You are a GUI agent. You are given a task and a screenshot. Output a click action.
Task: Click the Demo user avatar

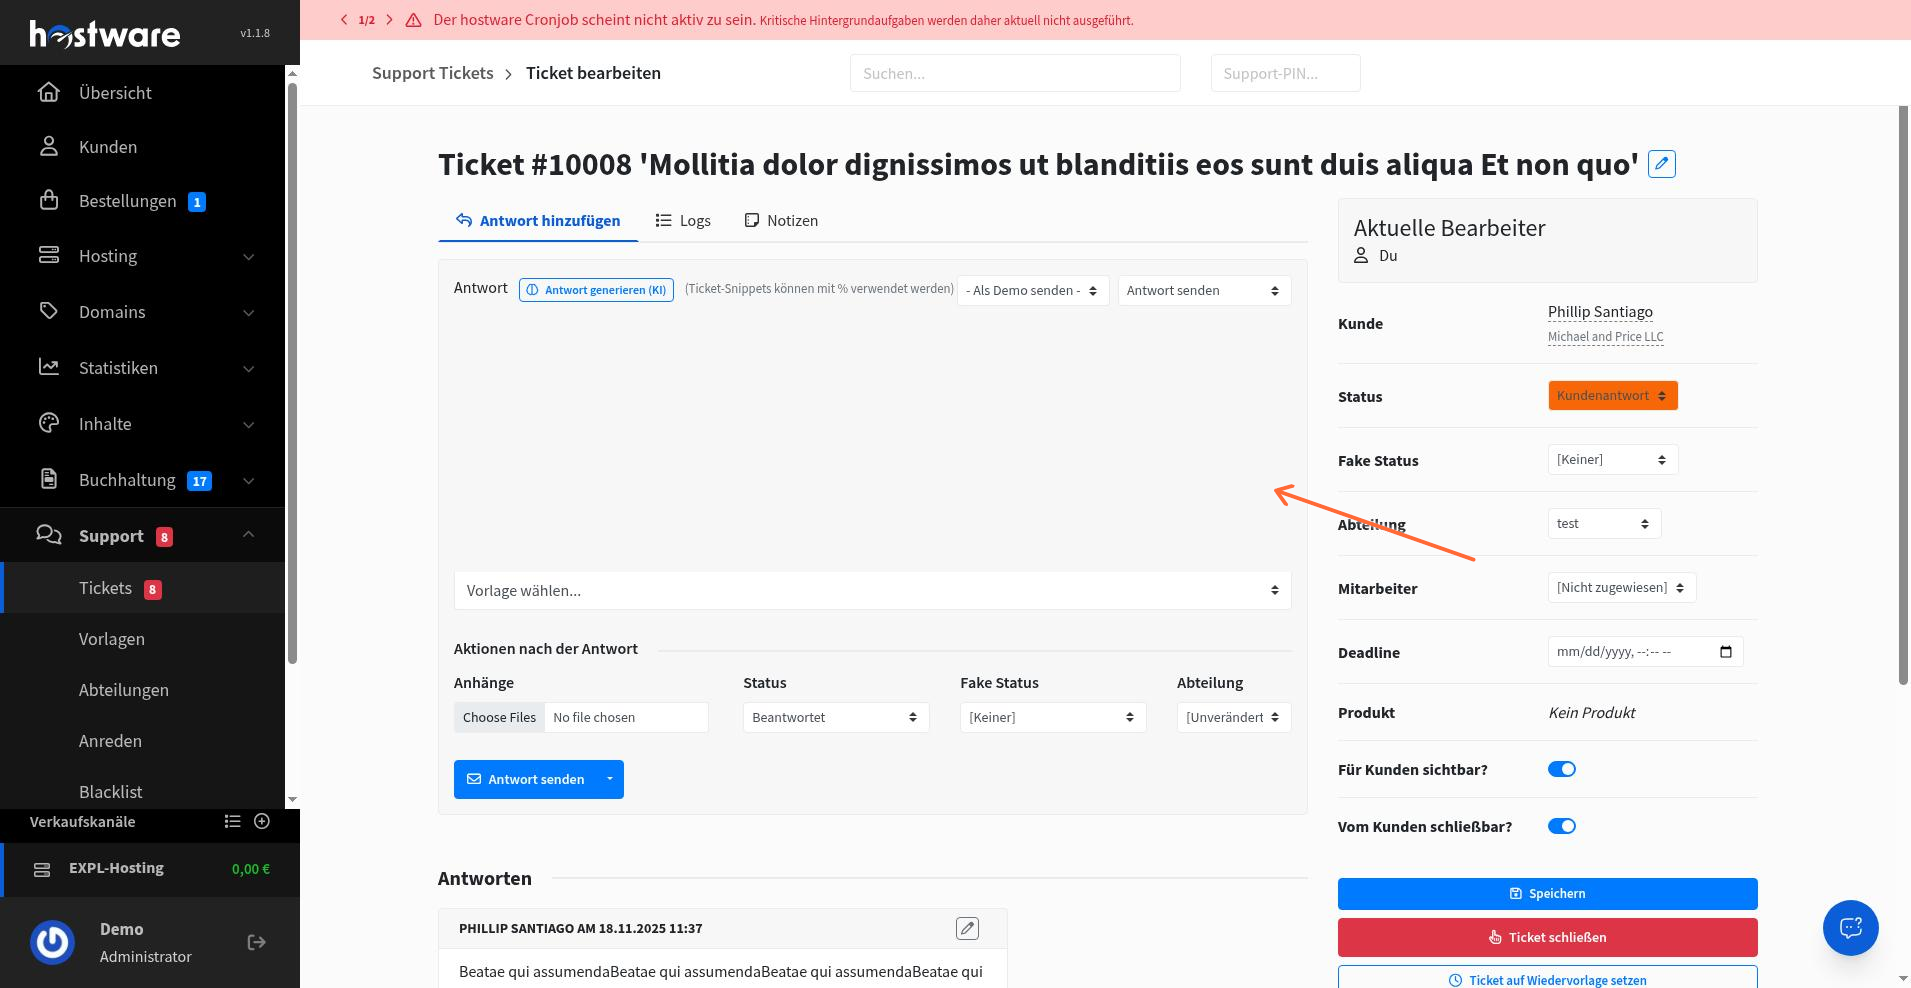(53, 942)
